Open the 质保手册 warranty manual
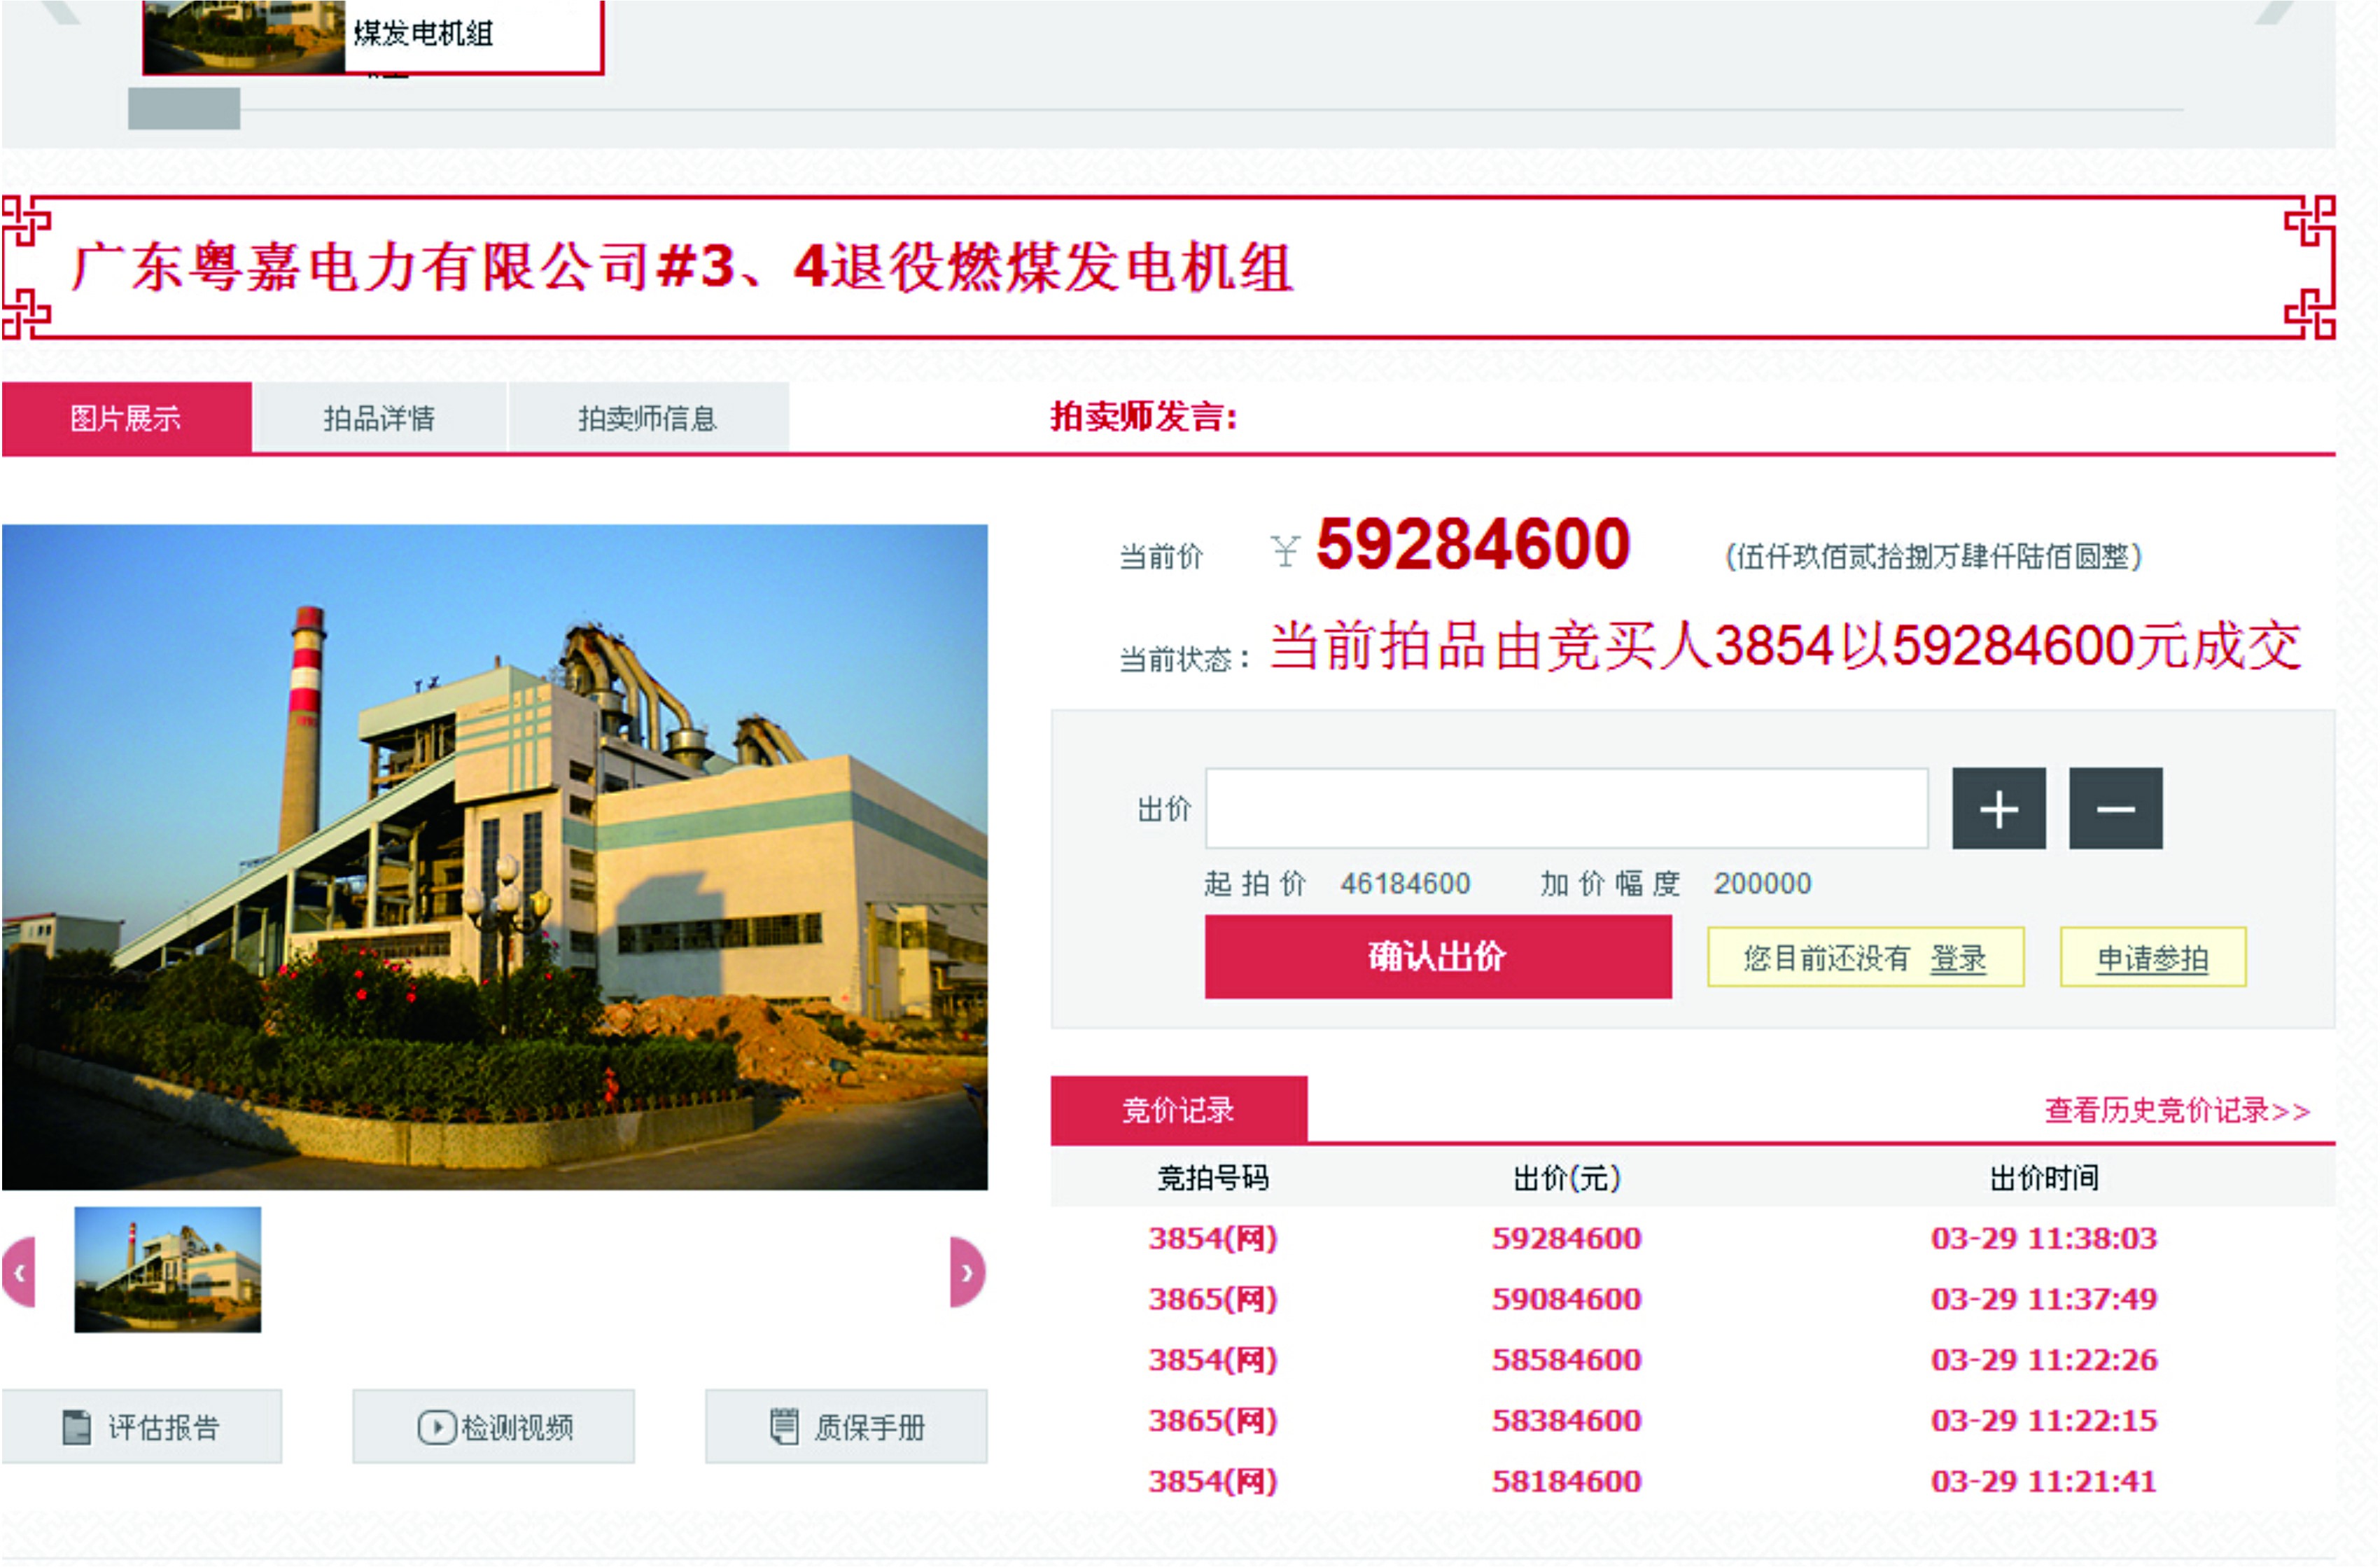2380x1567 pixels. (846, 1426)
